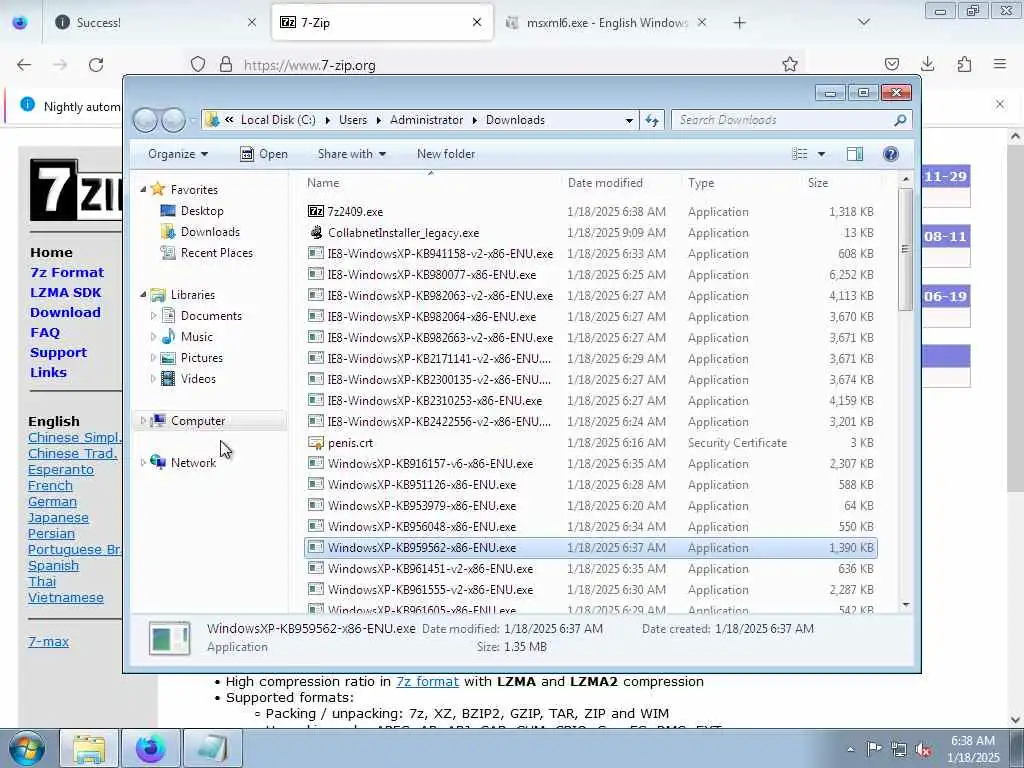
Task: Click Favorites star icon in navigation pane
Action: click(x=157, y=189)
